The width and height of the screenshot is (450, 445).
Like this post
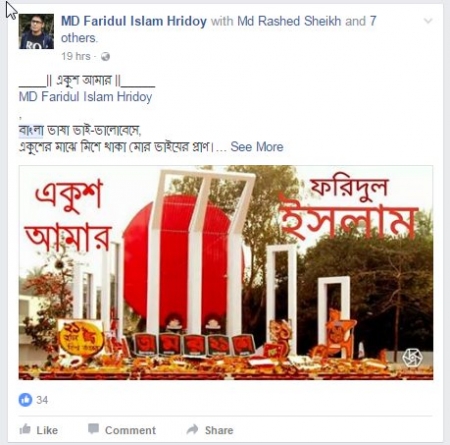39,430
